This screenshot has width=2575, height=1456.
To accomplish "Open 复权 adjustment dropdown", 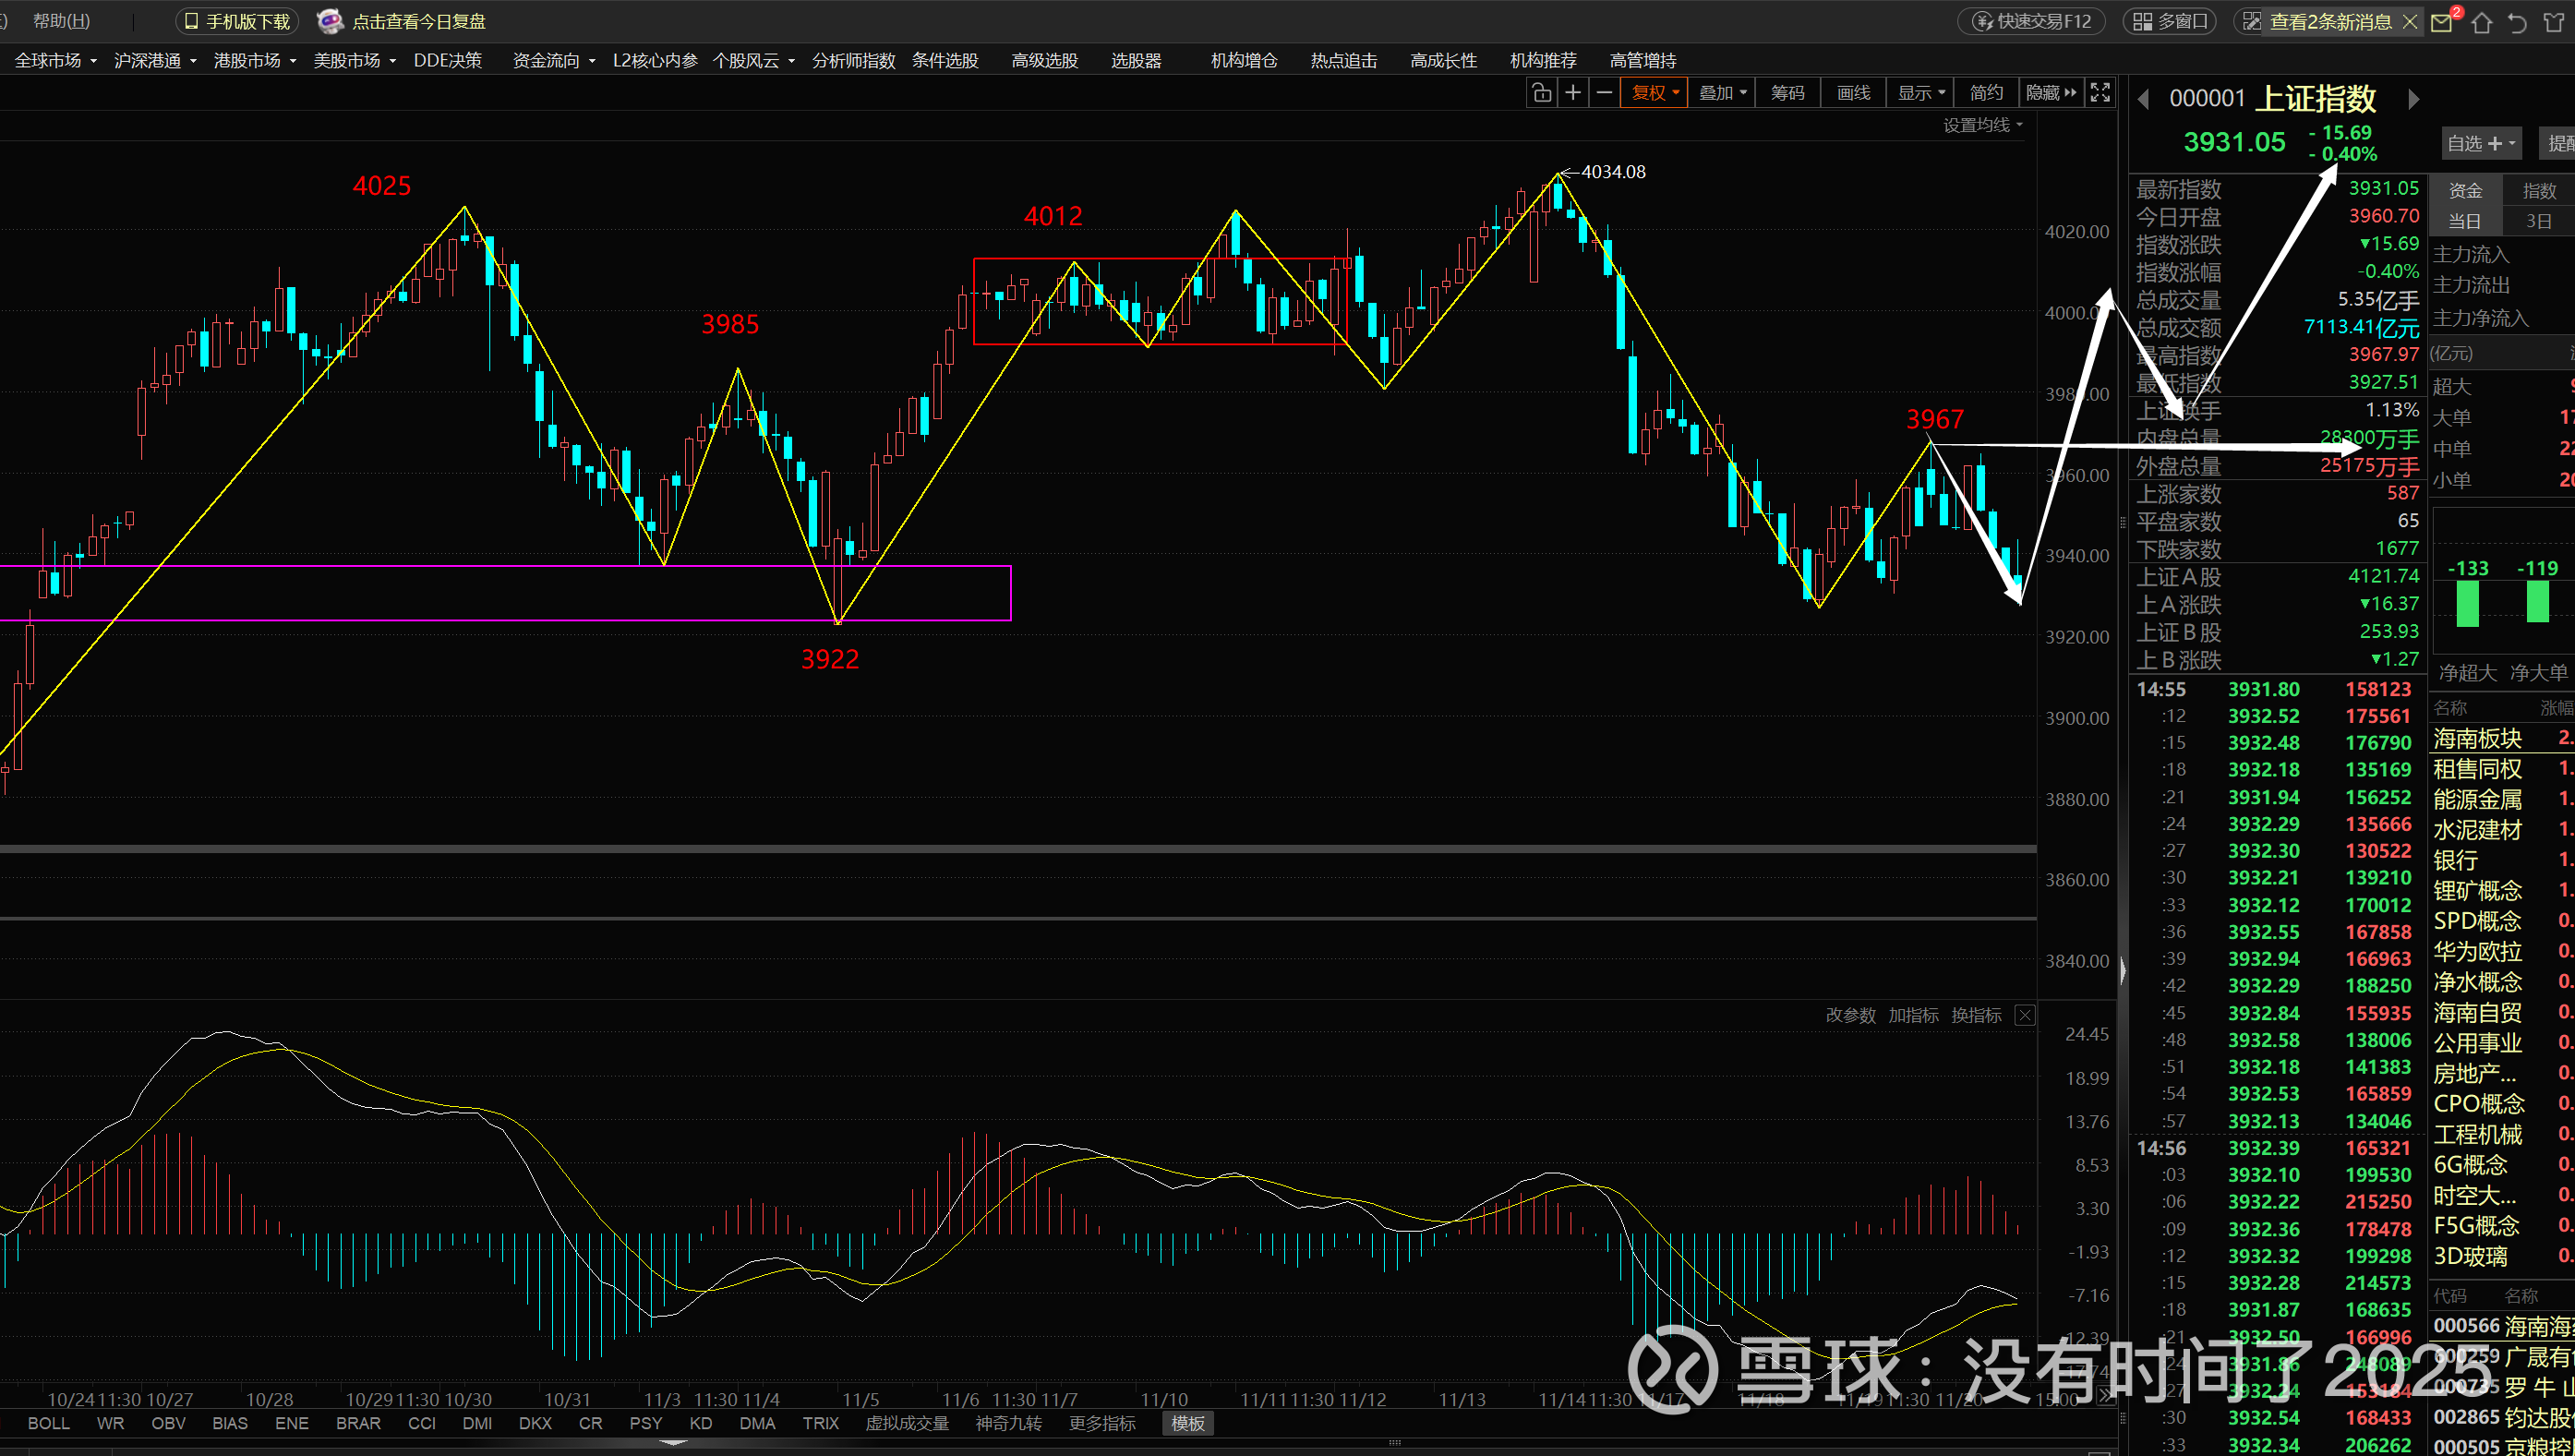I will tap(1655, 93).
